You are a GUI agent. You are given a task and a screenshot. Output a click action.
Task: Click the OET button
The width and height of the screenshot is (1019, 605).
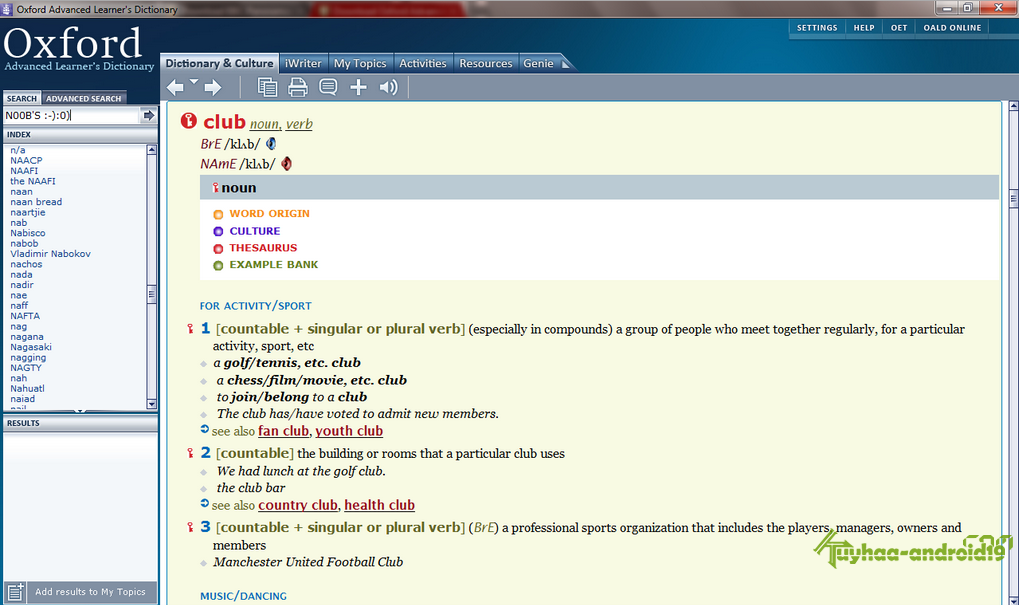click(x=899, y=28)
